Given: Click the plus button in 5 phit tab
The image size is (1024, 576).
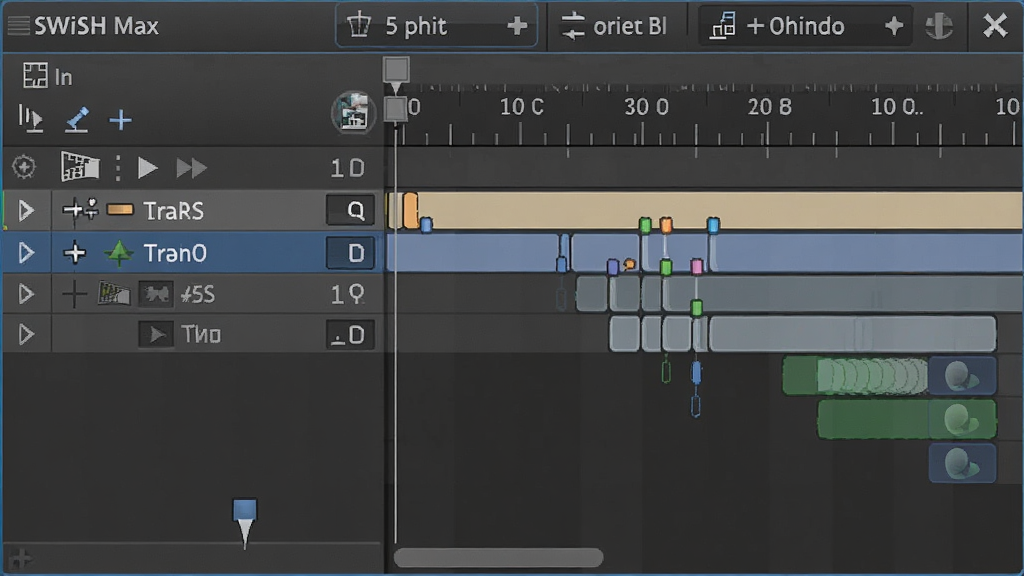Looking at the screenshot, I should pos(517,26).
